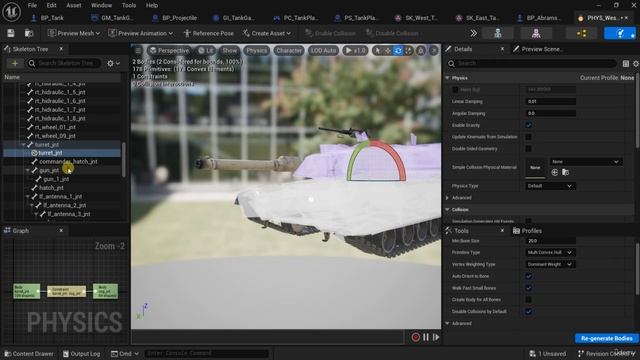Click the record simulation red button
The image size is (640, 360).
pos(416,337)
